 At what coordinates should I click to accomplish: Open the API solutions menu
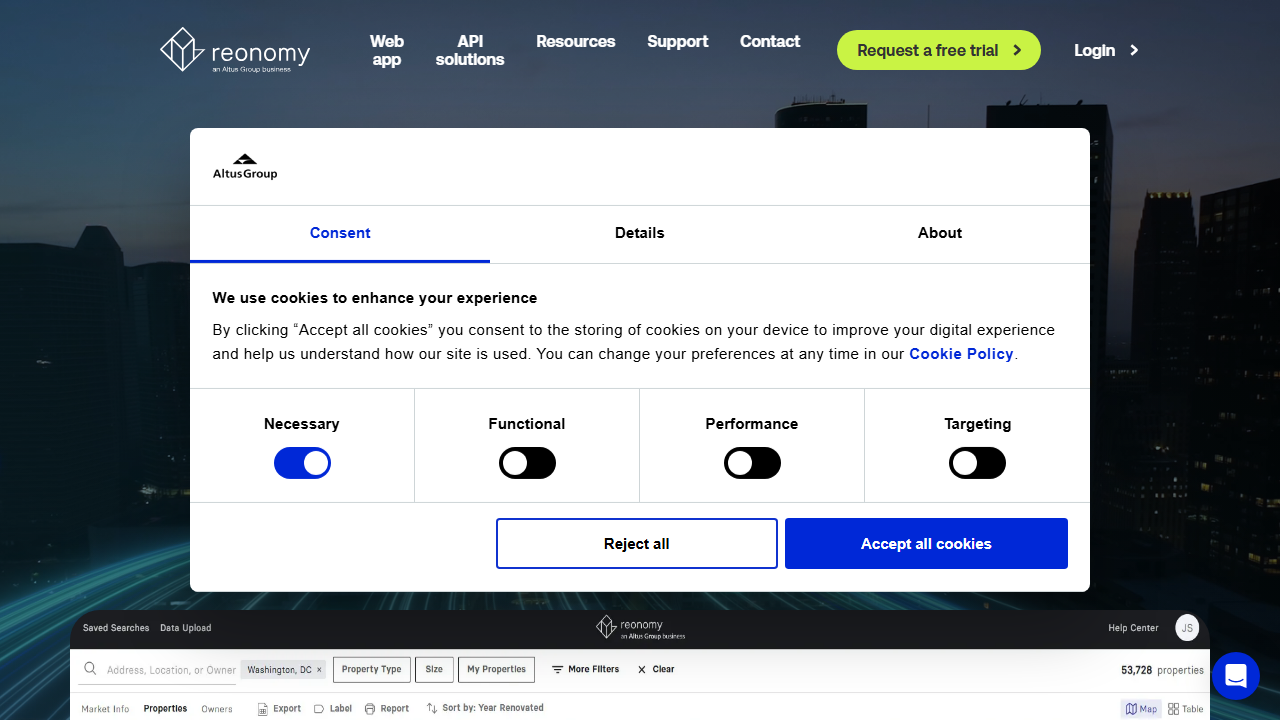pyautogui.click(x=470, y=50)
